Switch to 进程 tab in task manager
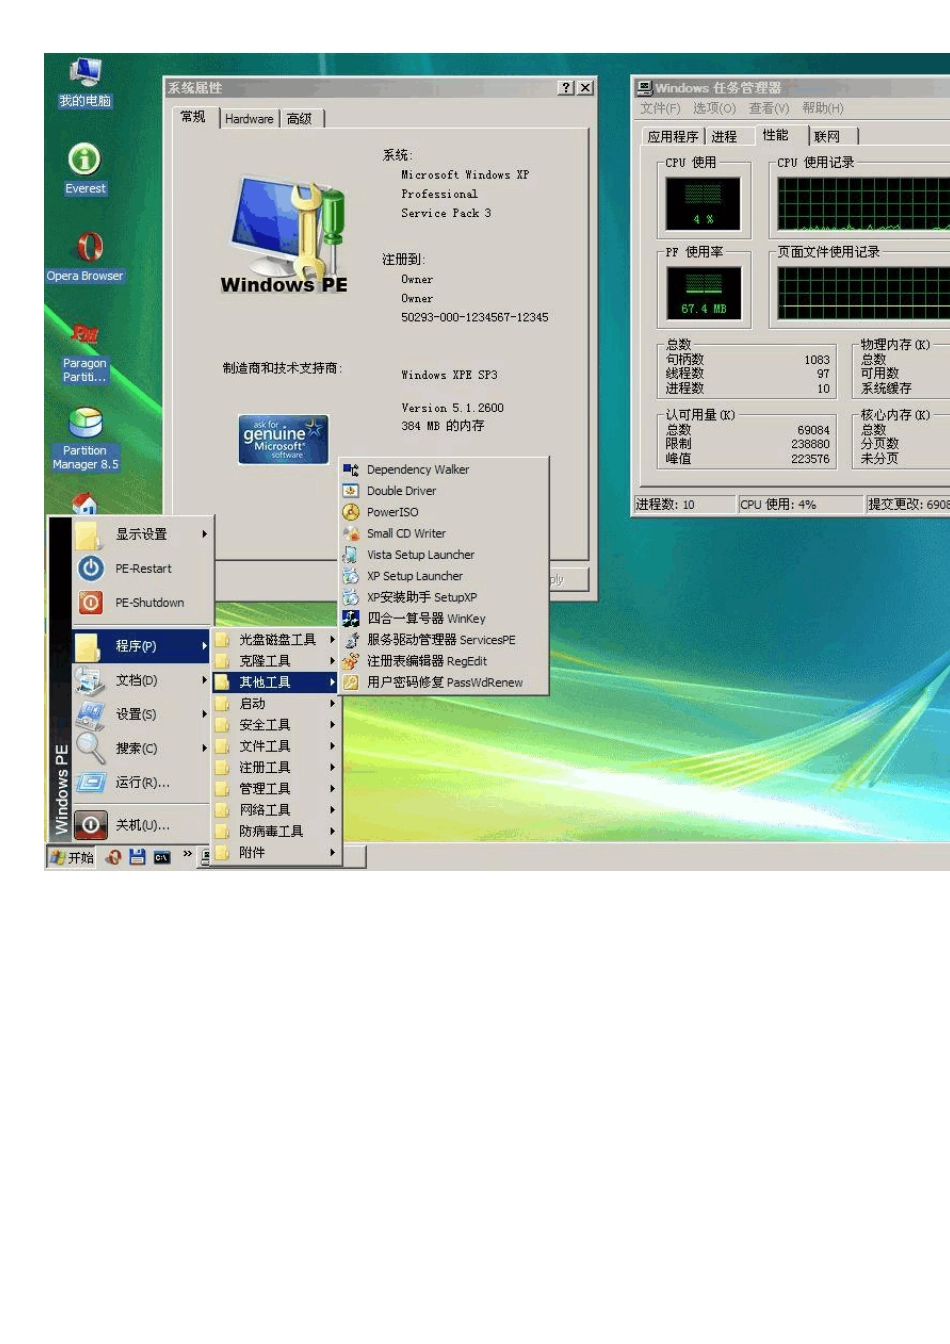This screenshot has width=950, height=1344. click(x=725, y=137)
